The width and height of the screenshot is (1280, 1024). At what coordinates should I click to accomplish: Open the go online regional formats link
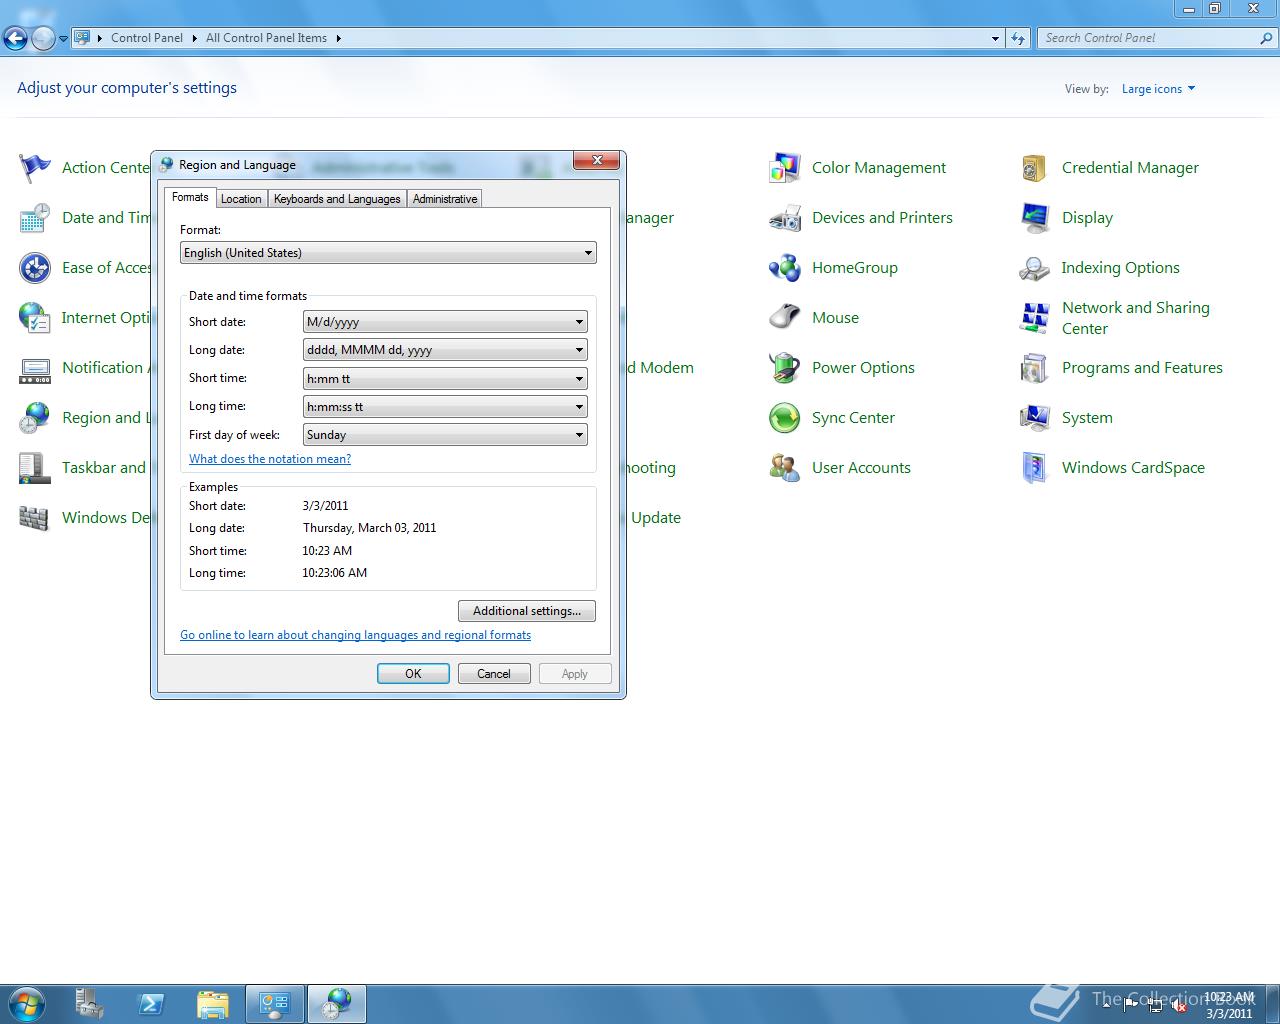click(x=355, y=635)
